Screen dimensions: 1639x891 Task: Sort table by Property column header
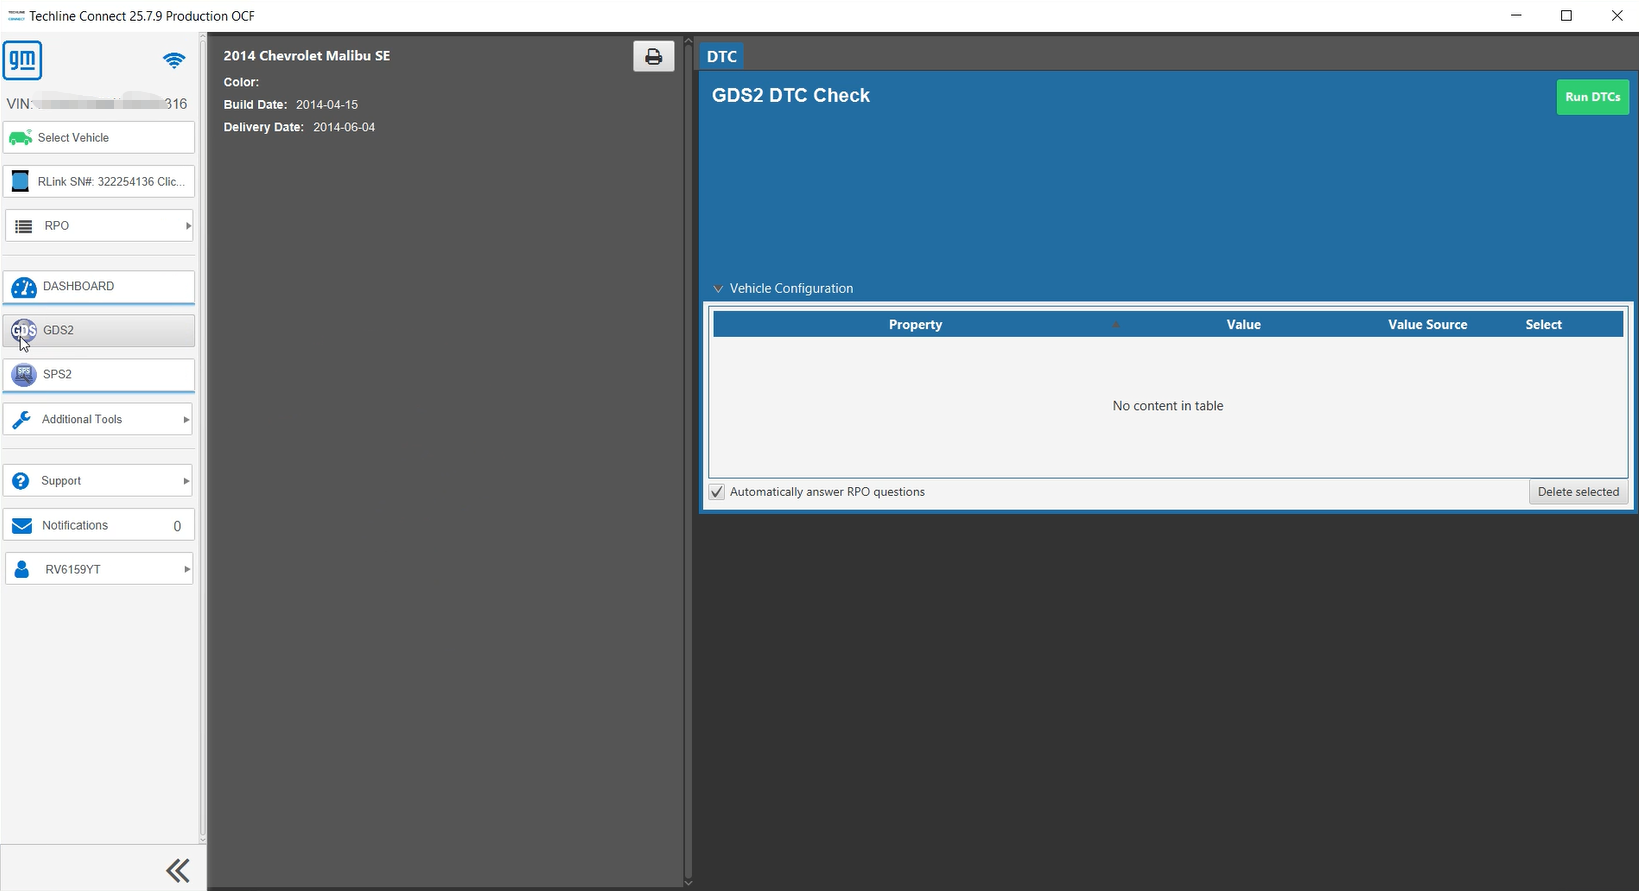pyautogui.click(x=915, y=325)
